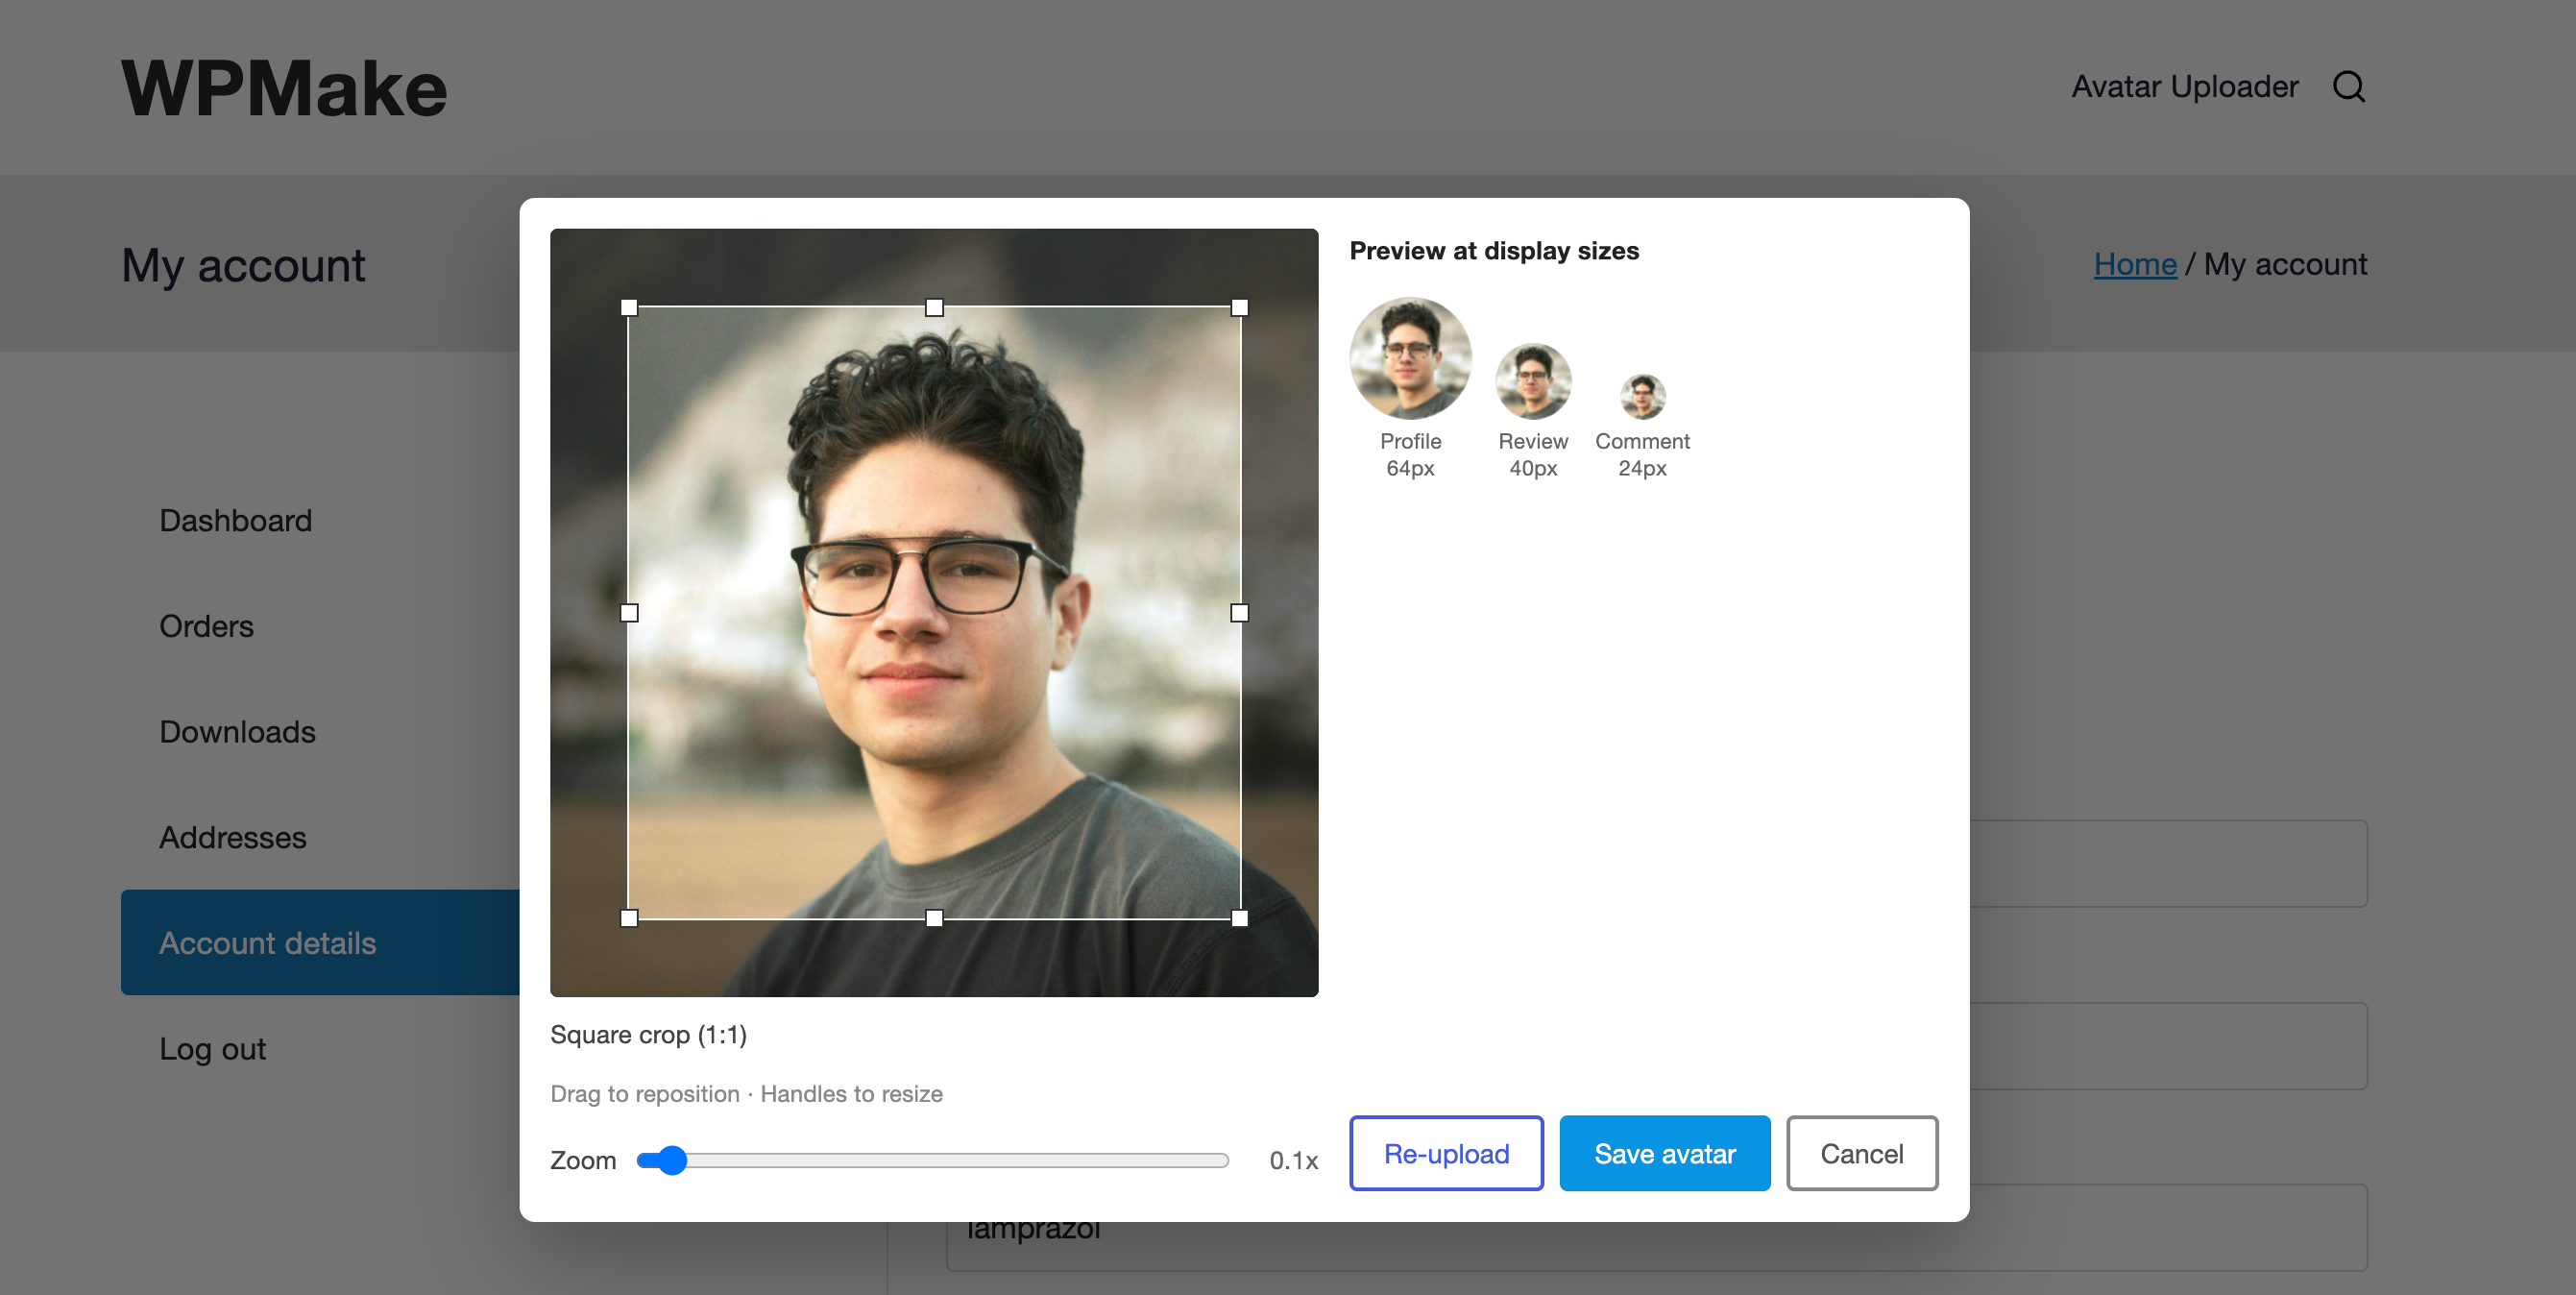Click the My account page heading
2576x1295 pixels.
click(243, 266)
